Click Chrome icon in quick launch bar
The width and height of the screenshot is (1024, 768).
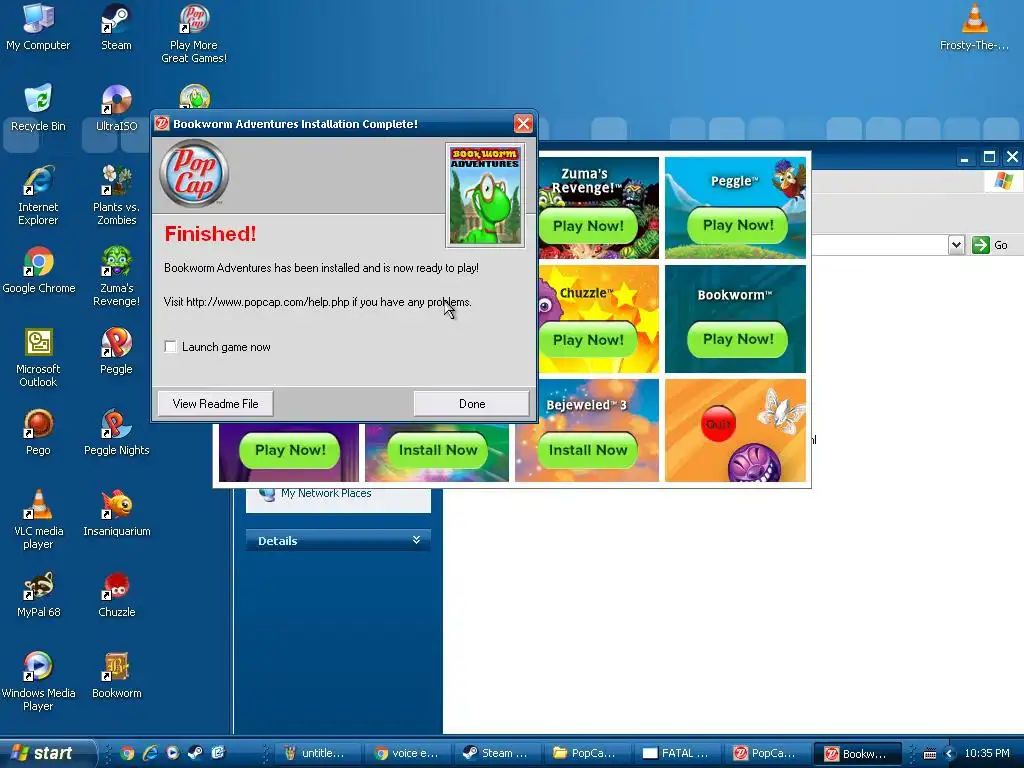(127, 753)
